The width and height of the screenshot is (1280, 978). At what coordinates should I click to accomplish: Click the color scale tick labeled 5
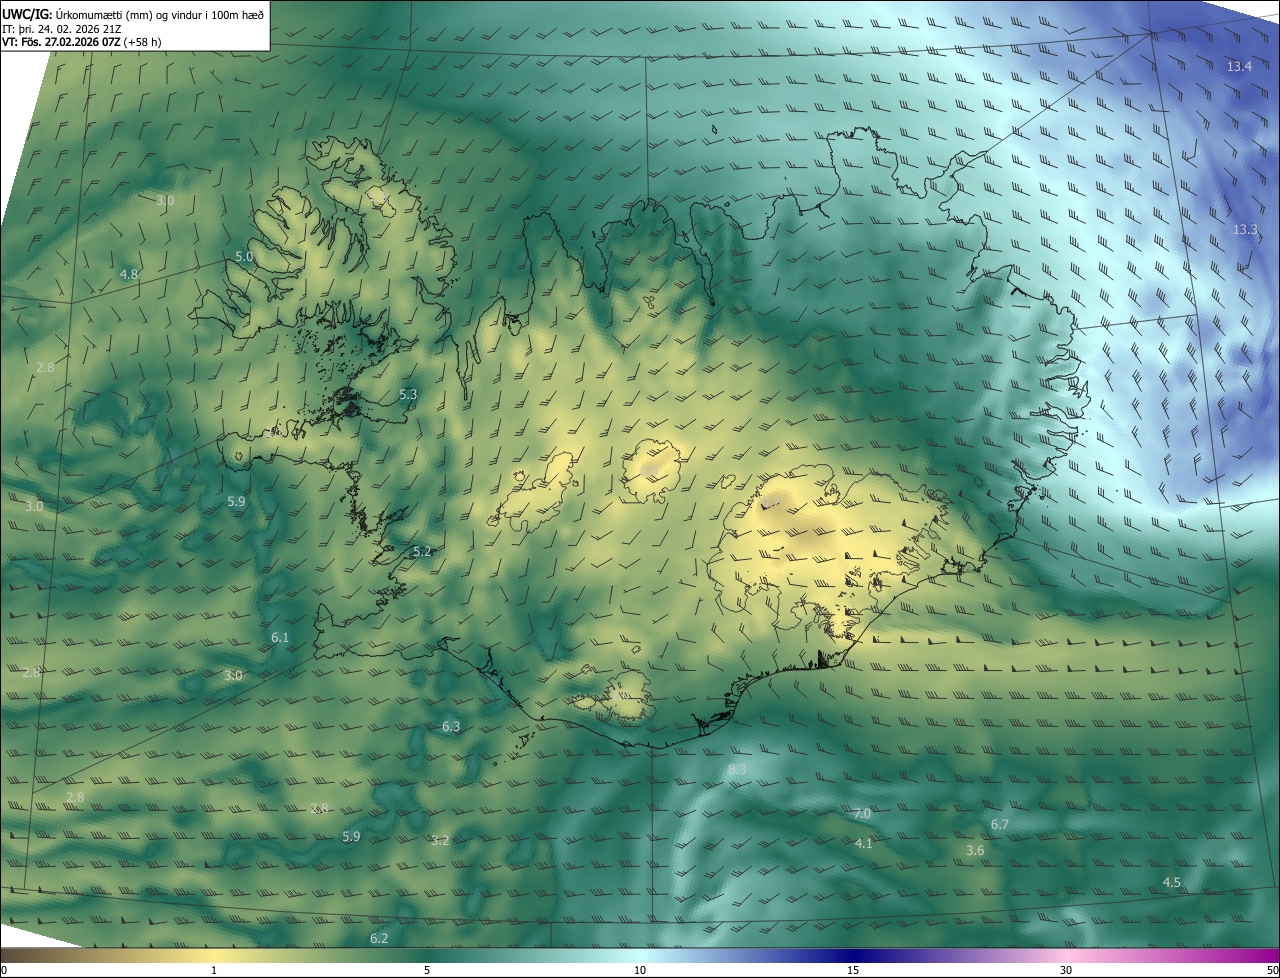click(x=427, y=970)
